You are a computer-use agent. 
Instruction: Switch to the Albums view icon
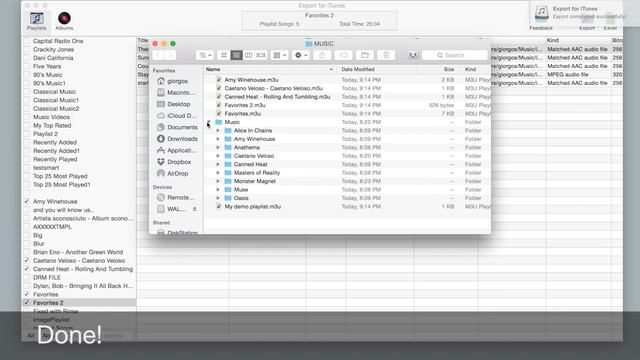tap(64, 20)
